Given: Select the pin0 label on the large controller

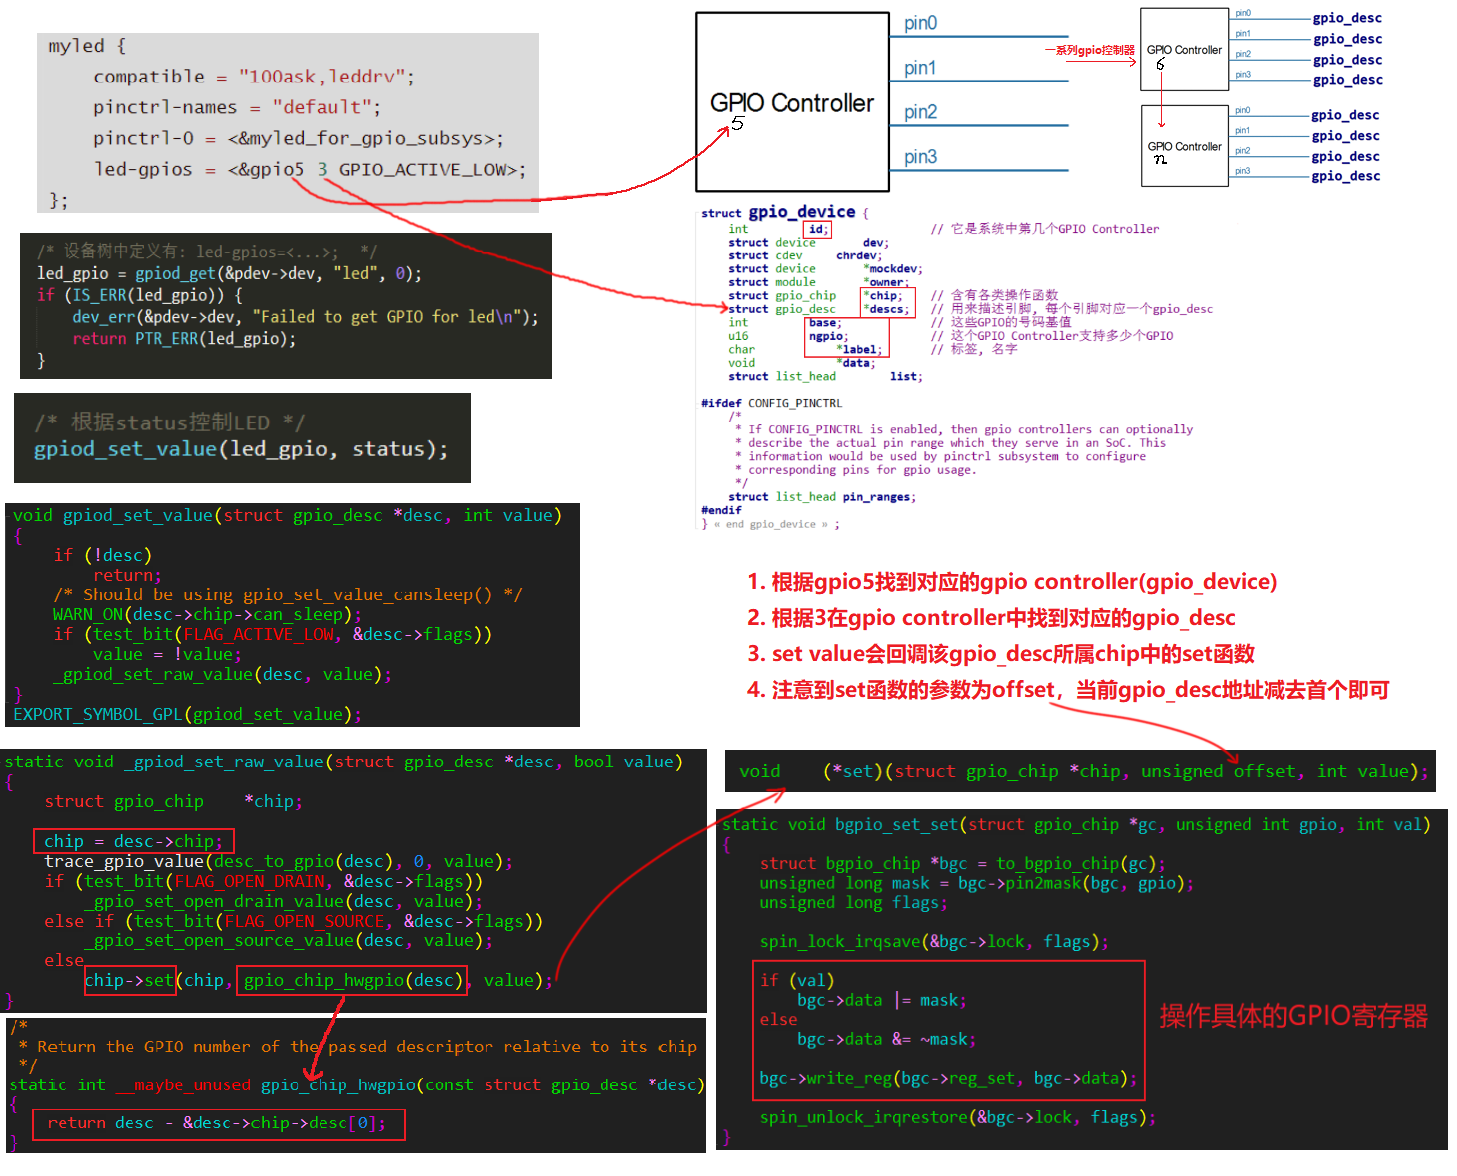Looking at the screenshot, I should click(920, 23).
